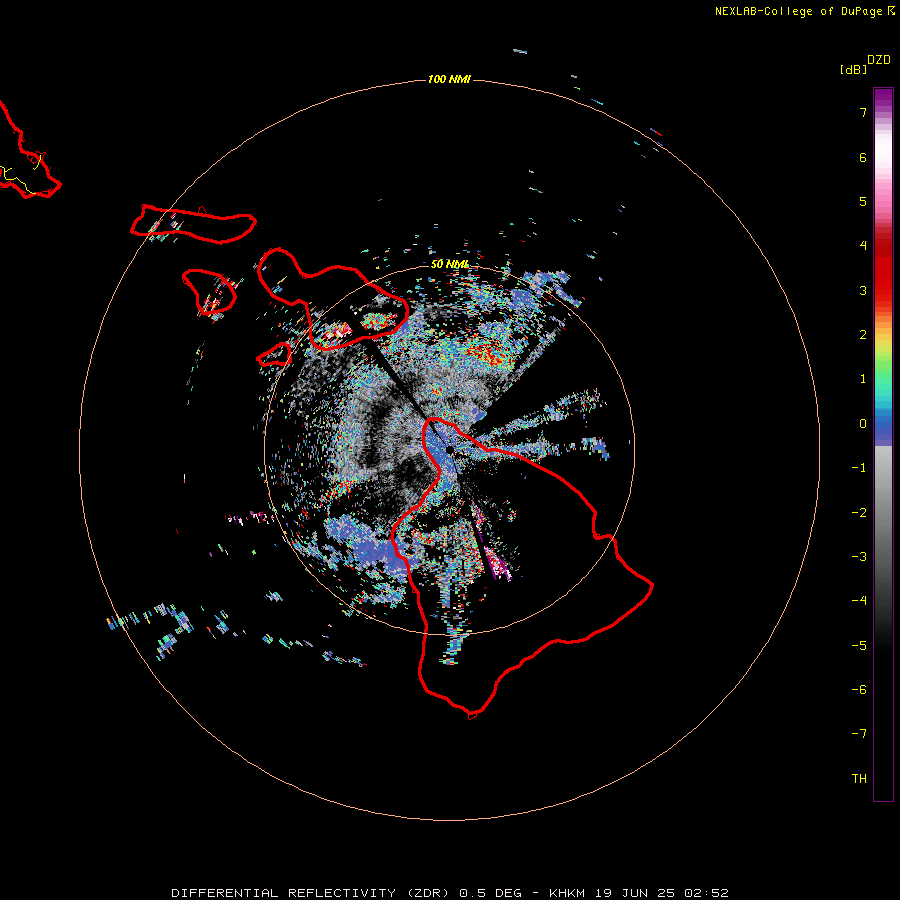The height and width of the screenshot is (900, 900).
Task: Click the KHKM station identifier in caption
Action: (x=567, y=893)
